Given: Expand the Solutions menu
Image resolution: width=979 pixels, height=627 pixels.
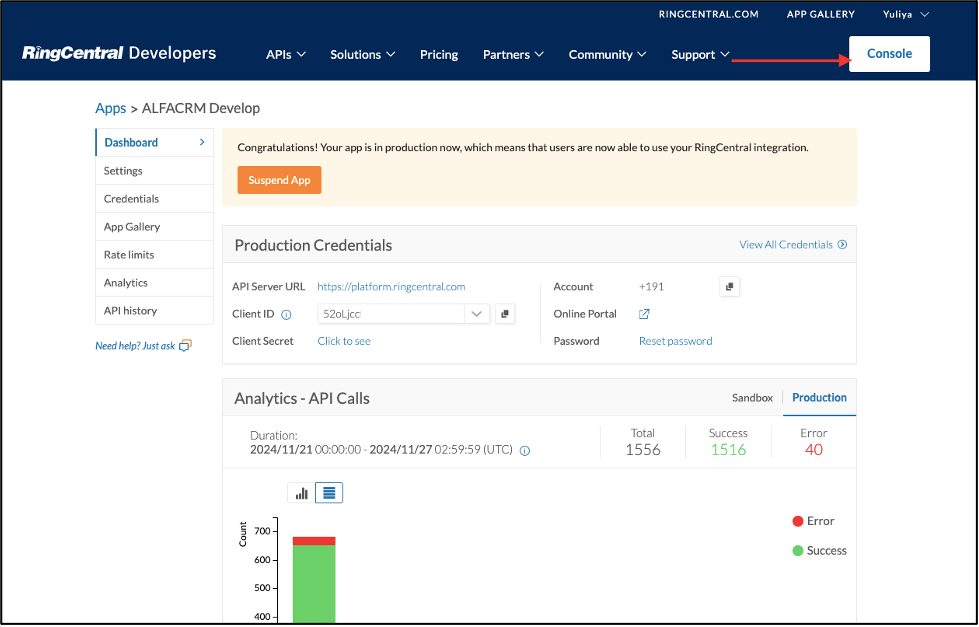Looking at the screenshot, I should point(363,54).
